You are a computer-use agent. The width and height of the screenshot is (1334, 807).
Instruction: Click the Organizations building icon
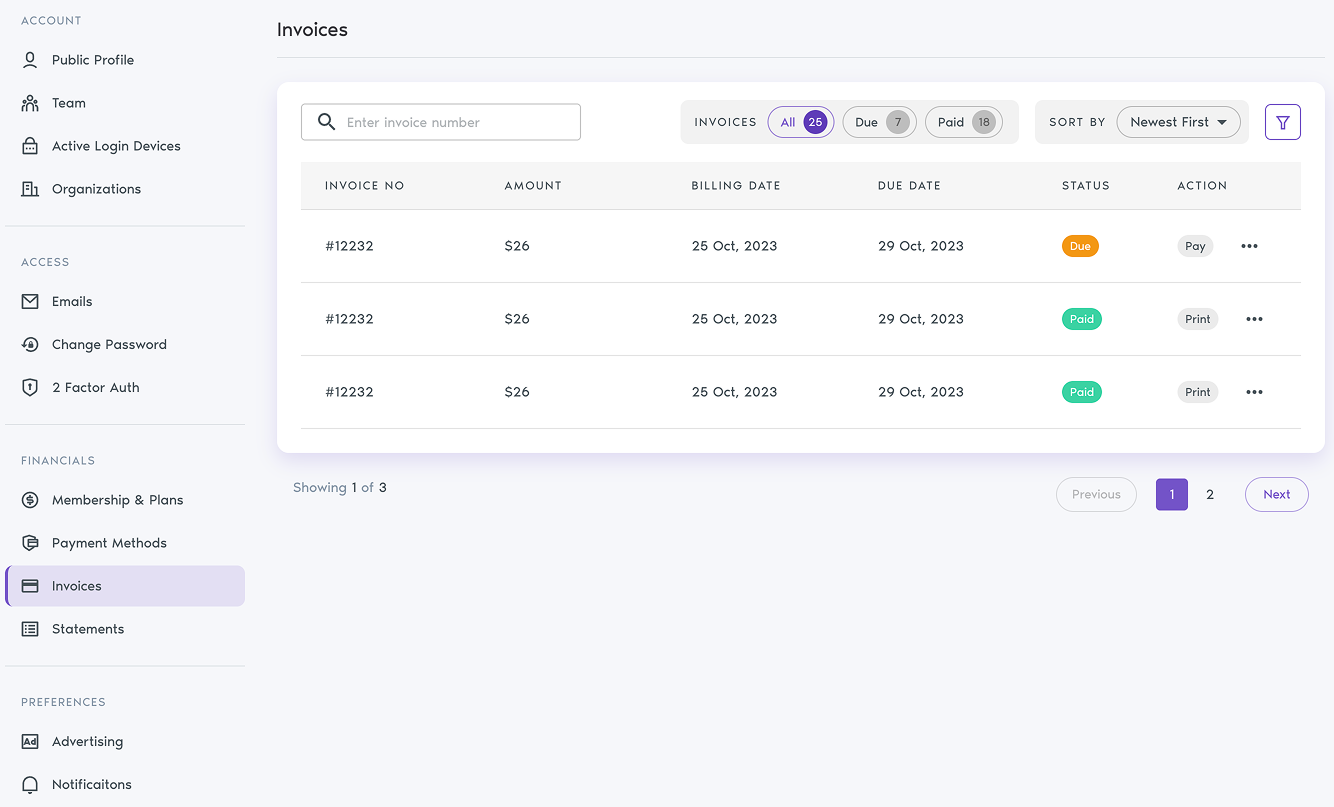point(29,188)
